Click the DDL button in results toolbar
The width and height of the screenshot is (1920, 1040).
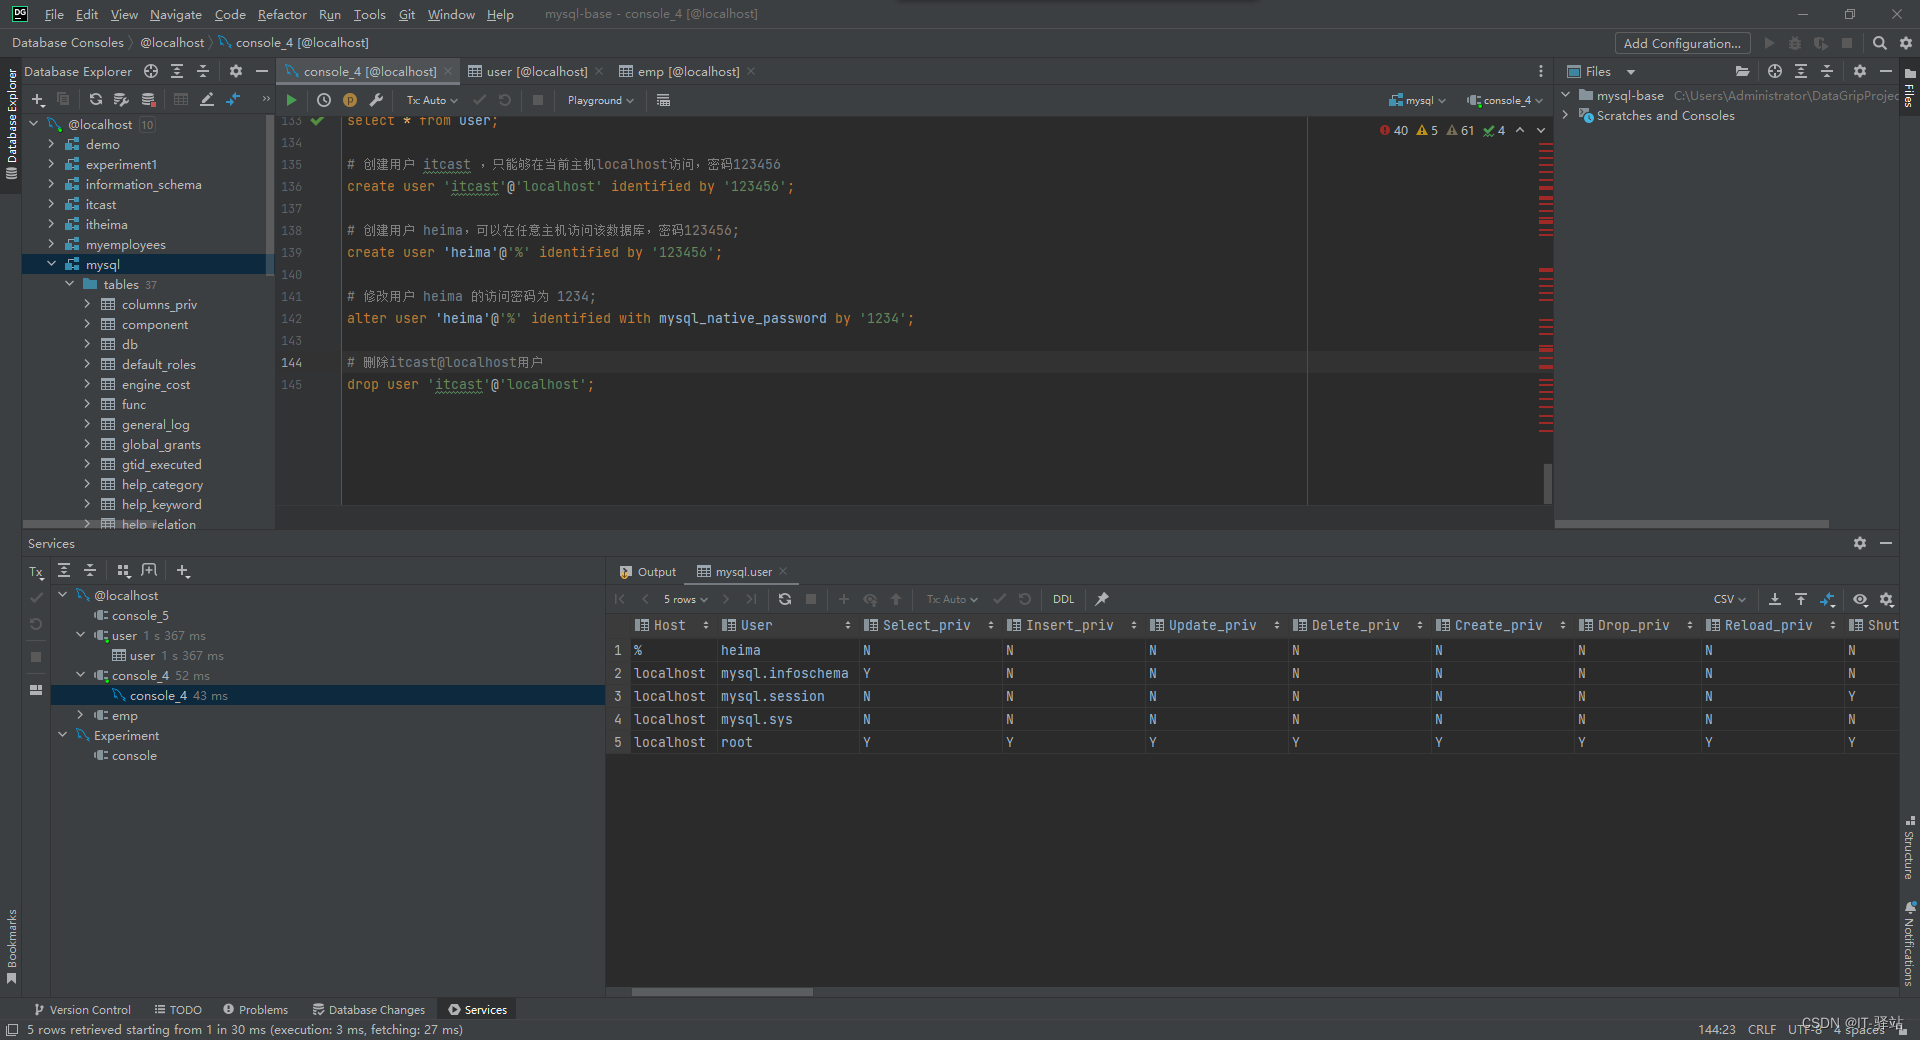point(1063,599)
